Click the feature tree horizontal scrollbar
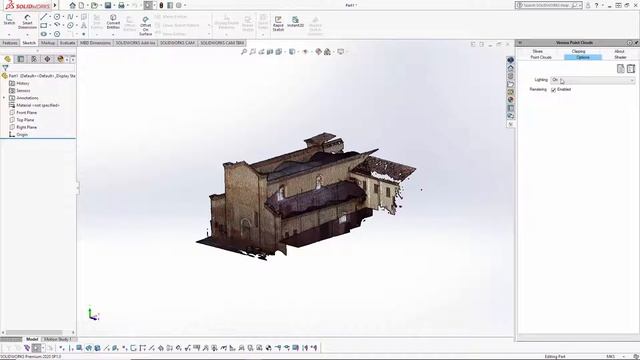 [34, 333]
